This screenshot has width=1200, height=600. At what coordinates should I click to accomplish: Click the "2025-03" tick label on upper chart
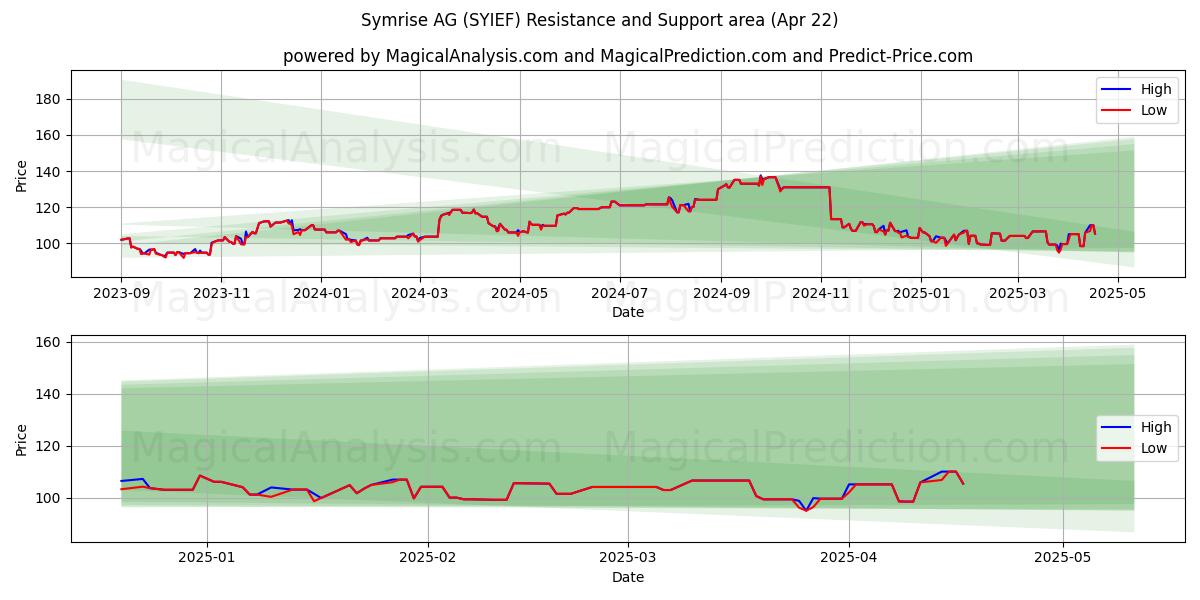(1017, 293)
